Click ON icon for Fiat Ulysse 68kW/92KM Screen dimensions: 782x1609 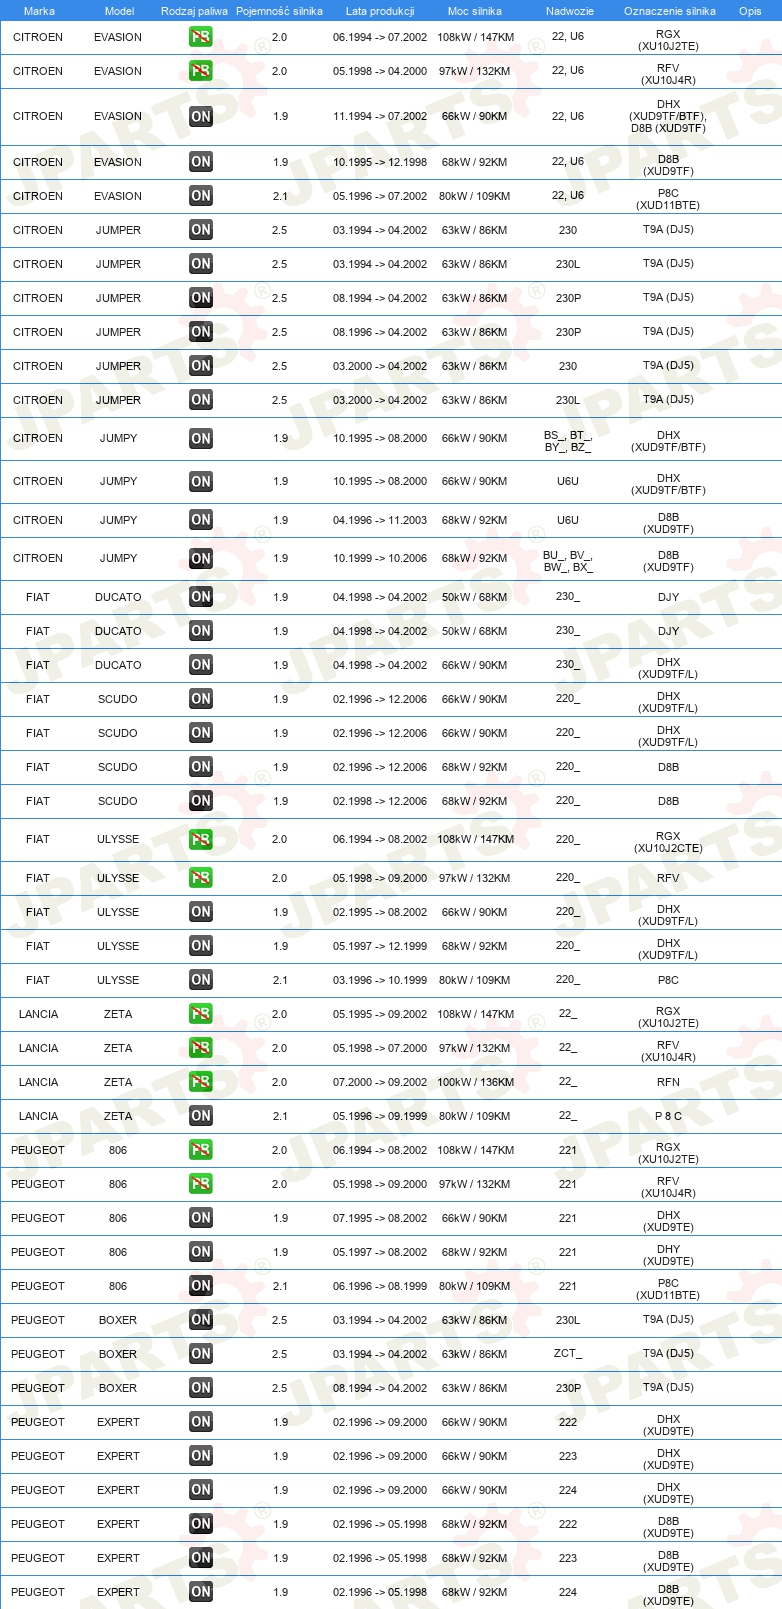click(x=201, y=946)
